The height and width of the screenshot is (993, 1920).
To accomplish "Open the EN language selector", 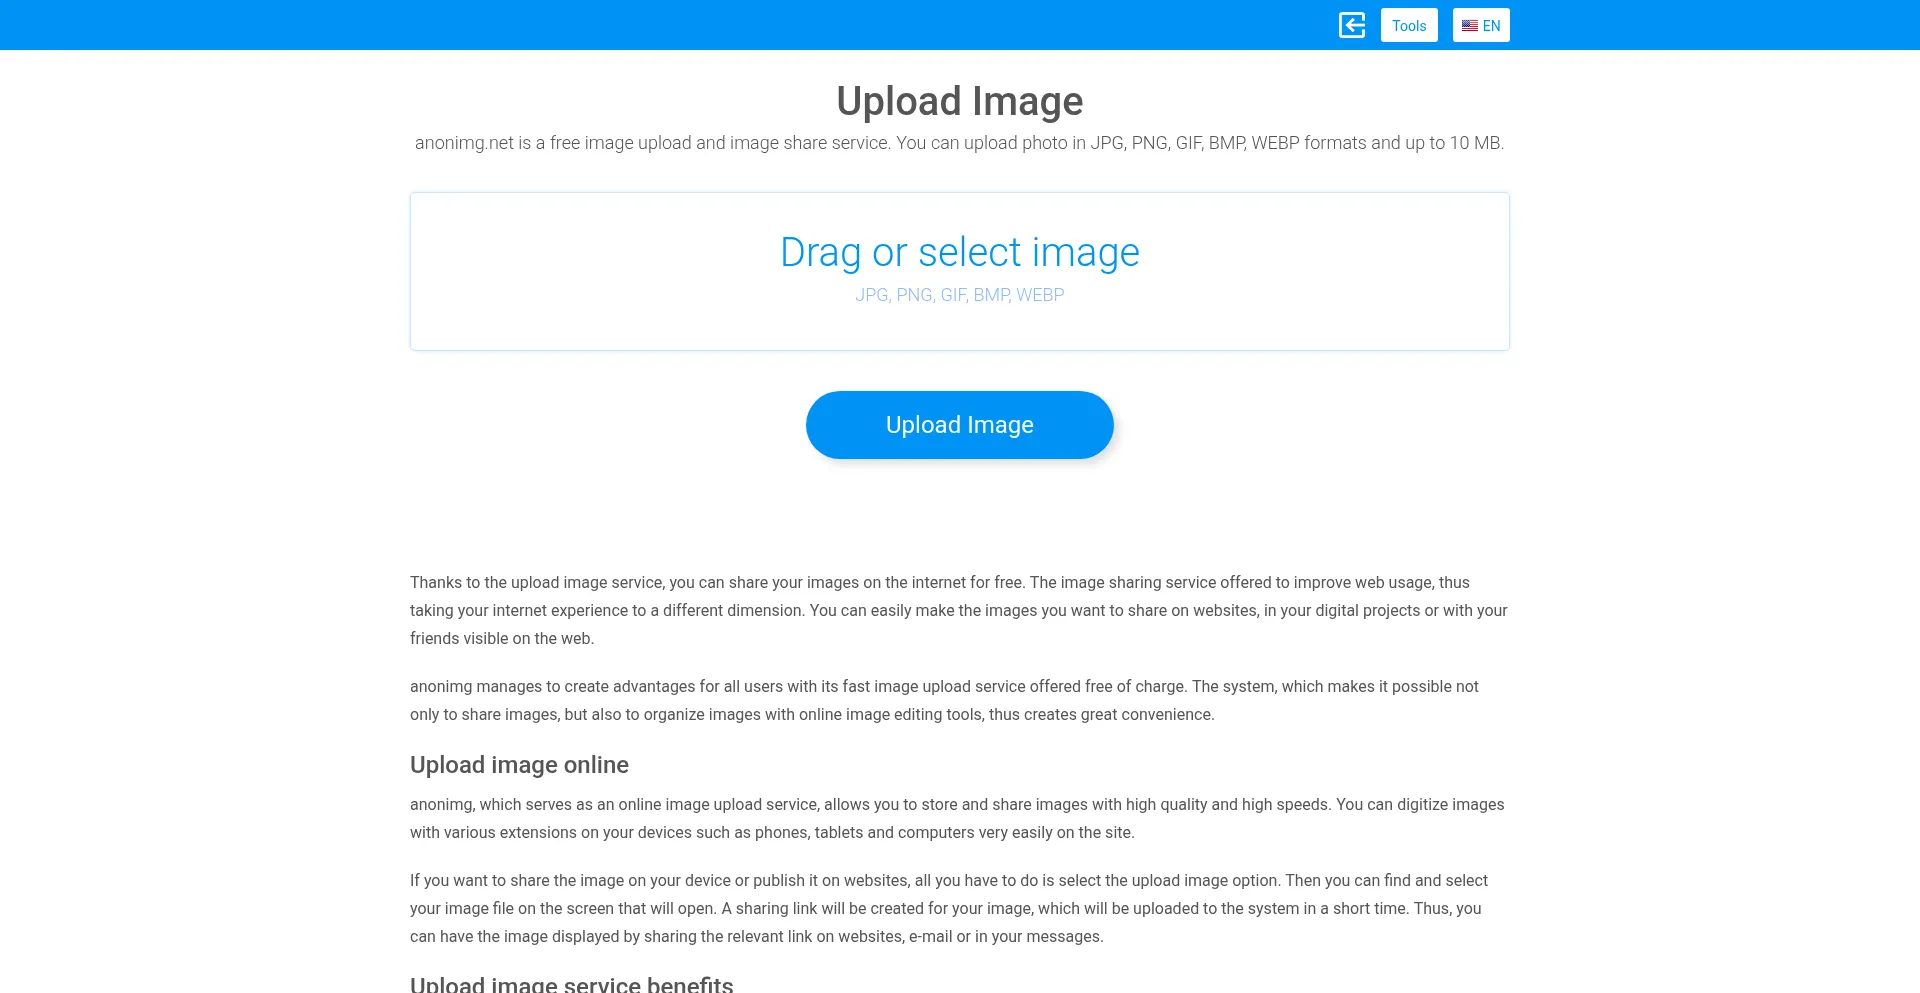I will tap(1481, 25).
